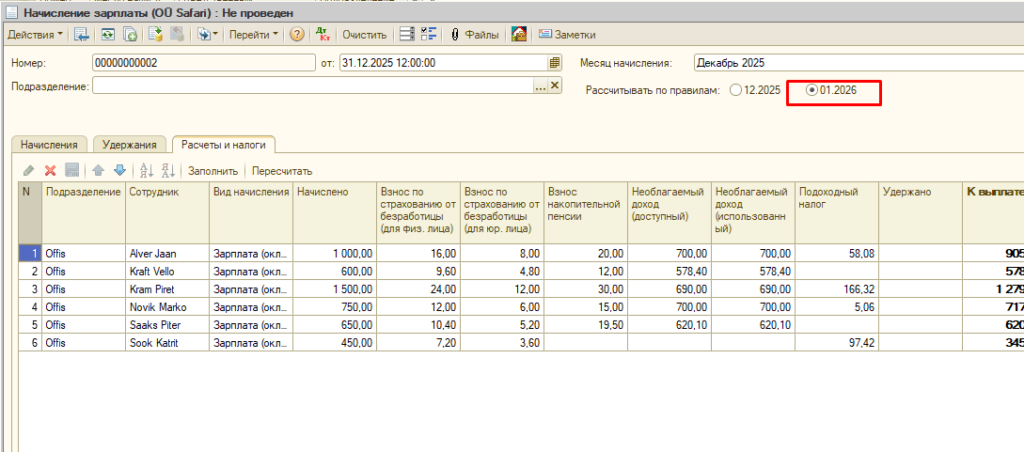The image size is (1024, 452).
Task: Open the Дт/Кт postings icon
Action: pyautogui.click(x=323, y=34)
